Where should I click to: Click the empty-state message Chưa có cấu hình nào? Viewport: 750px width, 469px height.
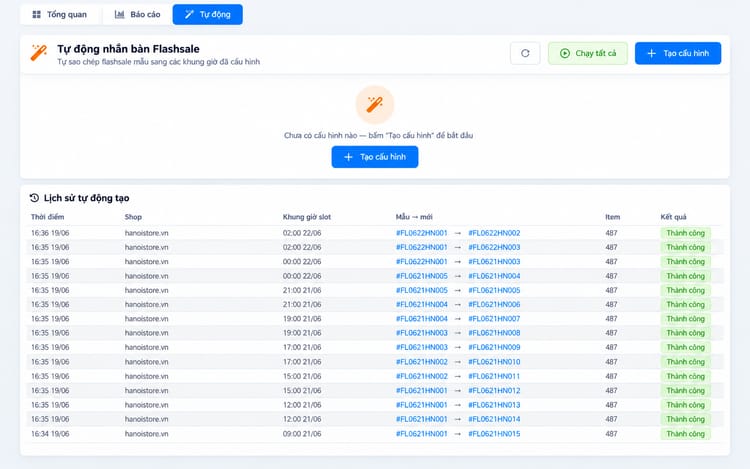(x=378, y=135)
